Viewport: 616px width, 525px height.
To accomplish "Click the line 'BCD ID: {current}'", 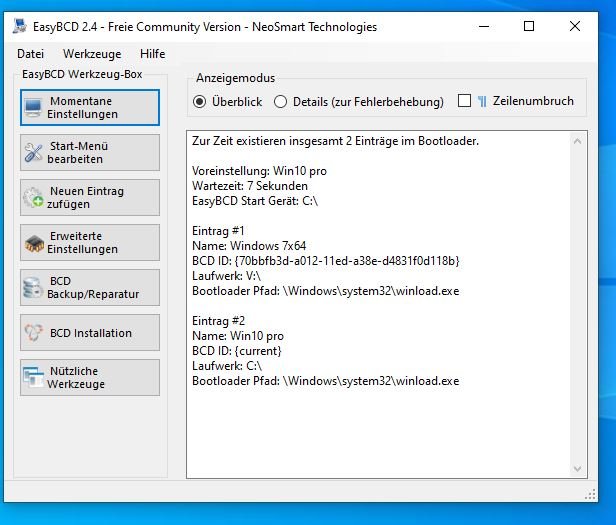I will click(x=237, y=351).
